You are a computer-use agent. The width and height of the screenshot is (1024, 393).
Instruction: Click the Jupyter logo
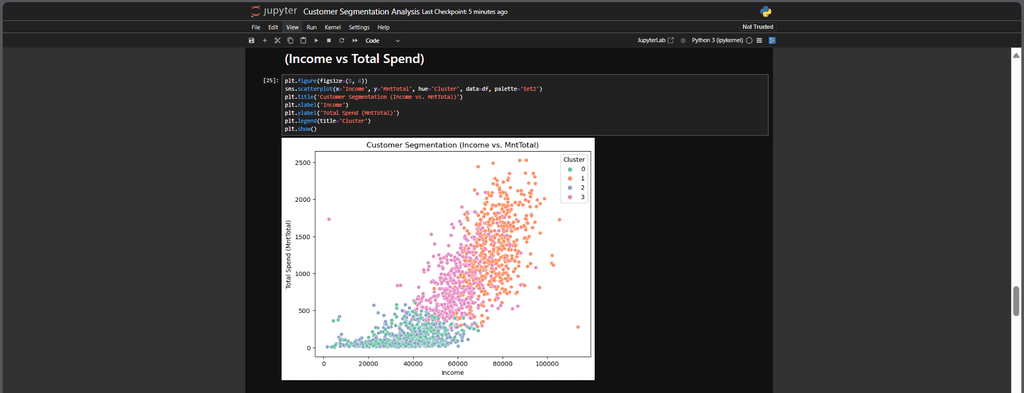(x=274, y=11)
